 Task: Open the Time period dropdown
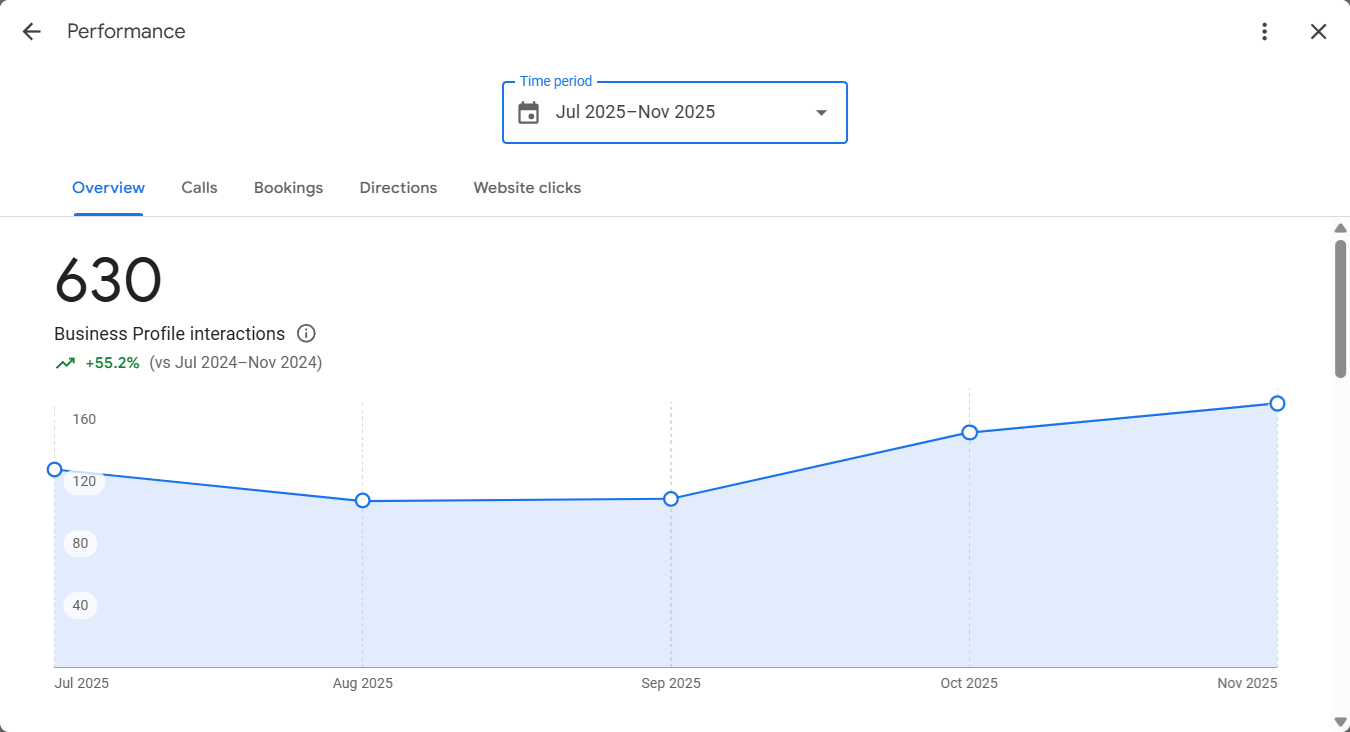click(x=674, y=112)
